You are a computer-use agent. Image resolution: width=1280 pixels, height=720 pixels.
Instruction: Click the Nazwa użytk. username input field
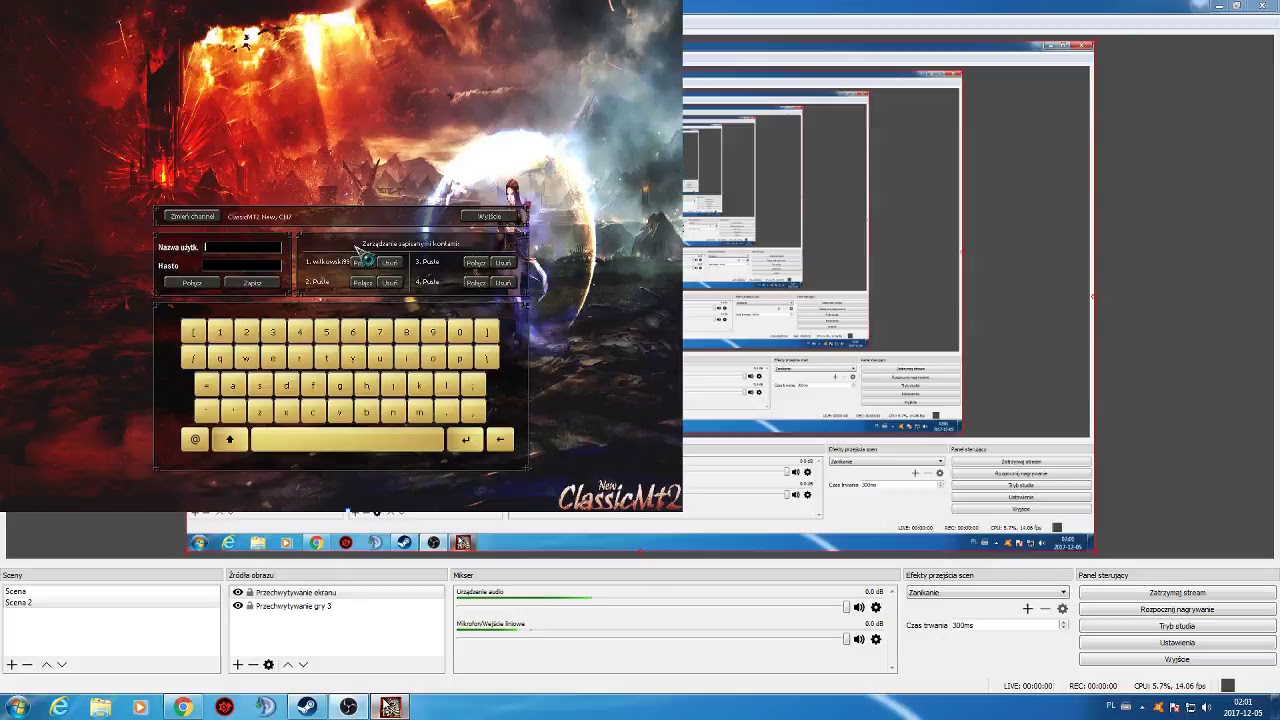[x=242, y=247]
